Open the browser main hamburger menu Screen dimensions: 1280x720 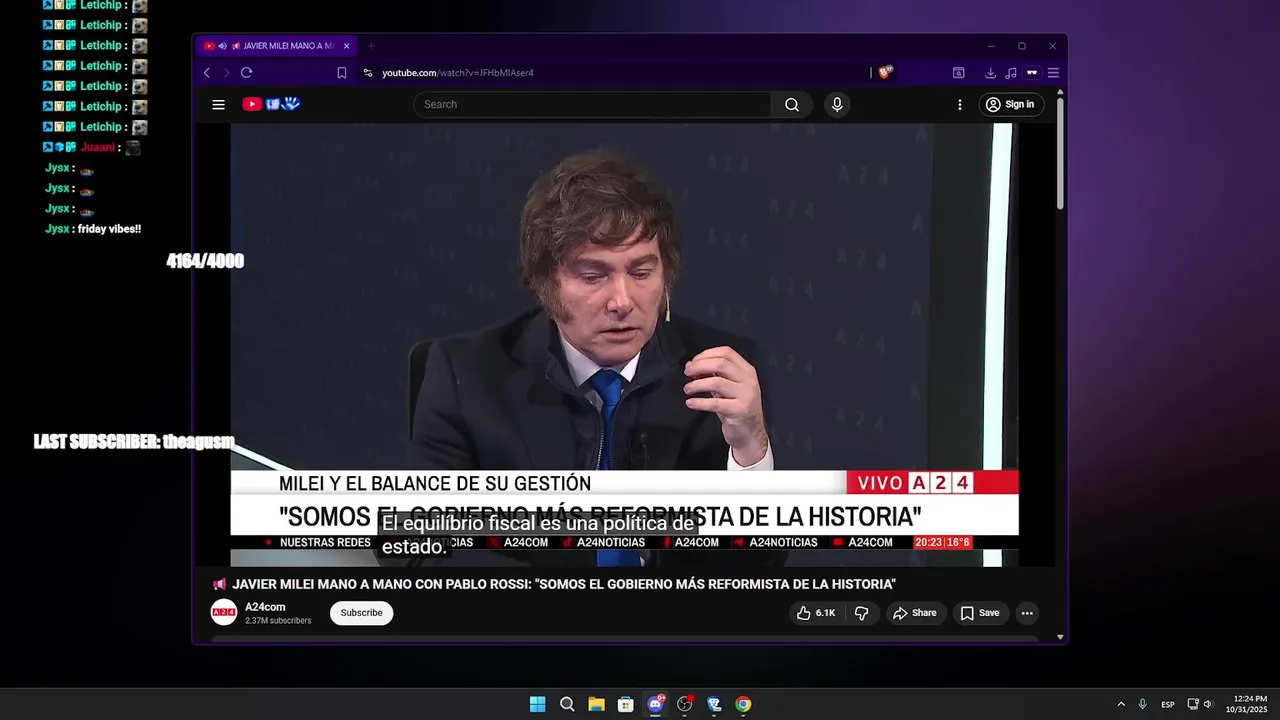pos(1053,72)
